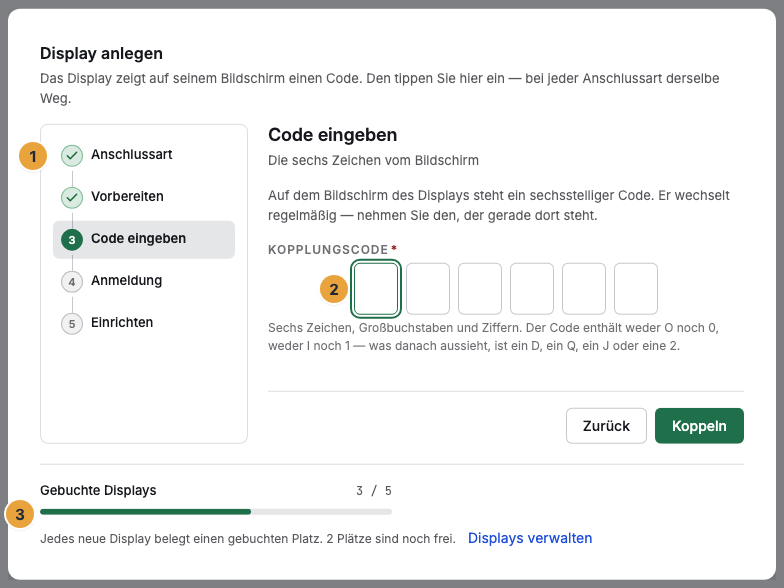Focus the fifth Kopplungscode character box
784x588 pixels.
click(584, 288)
